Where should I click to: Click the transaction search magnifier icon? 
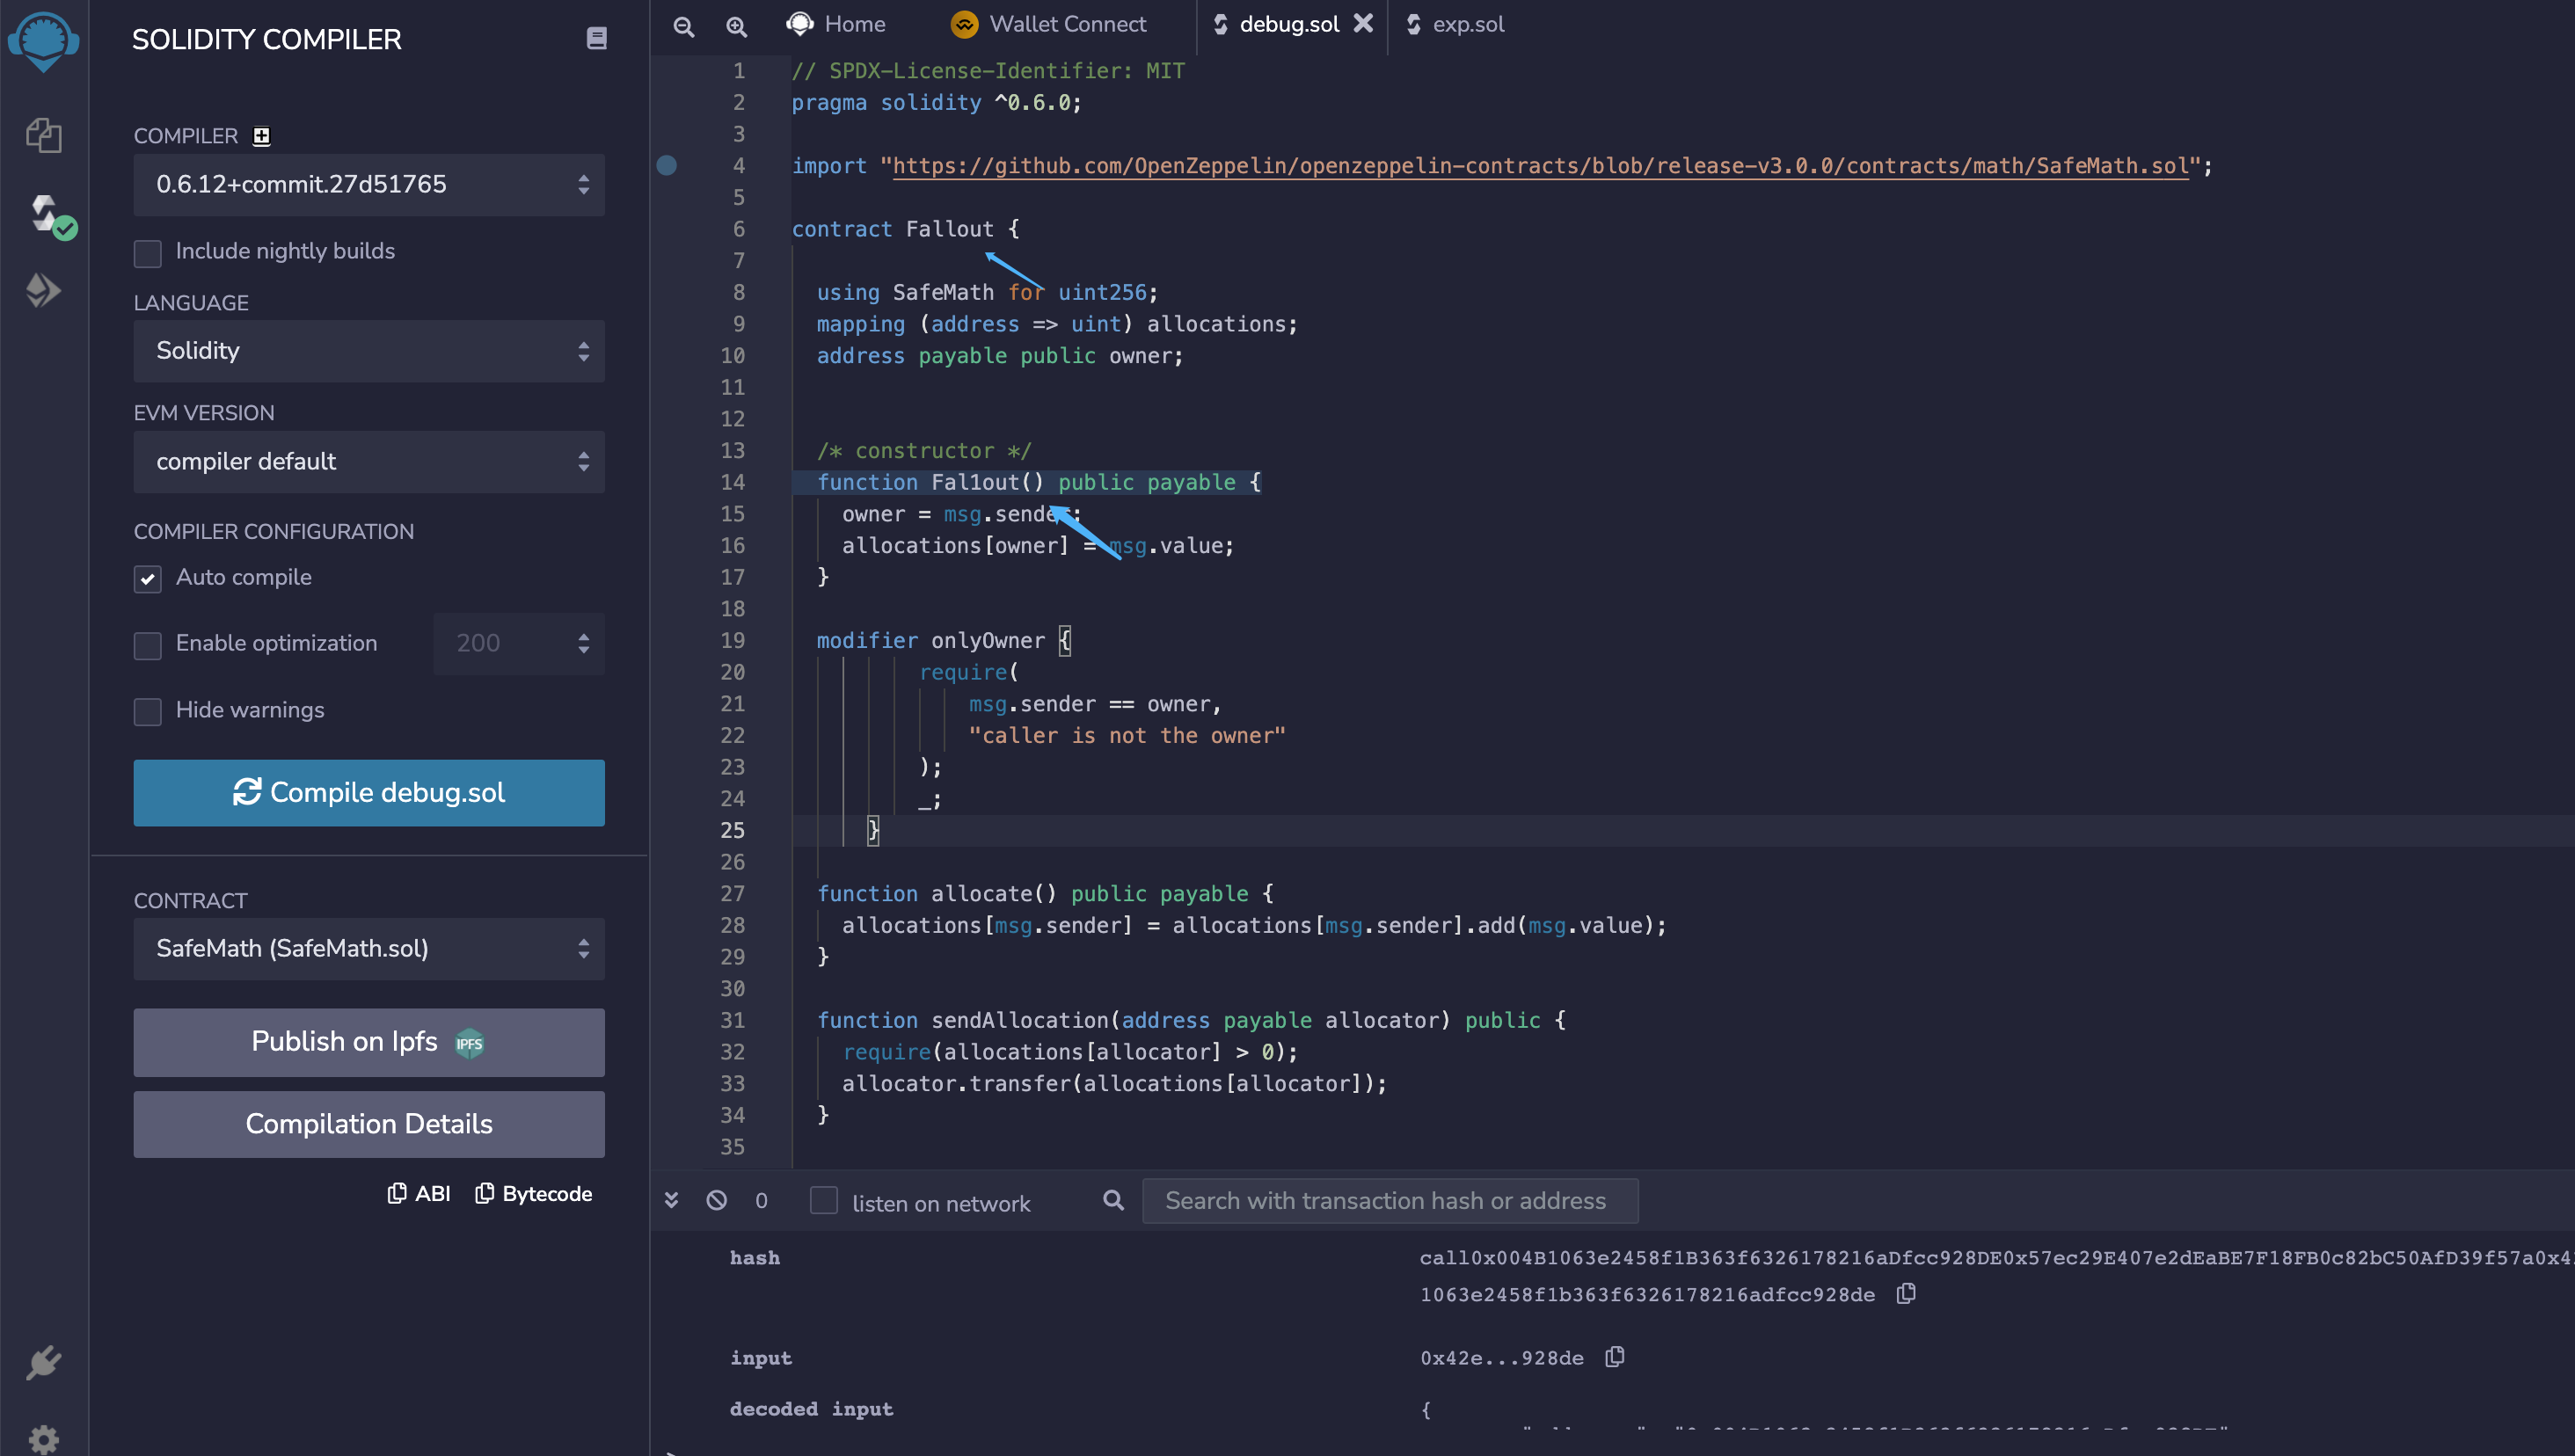click(x=1113, y=1200)
